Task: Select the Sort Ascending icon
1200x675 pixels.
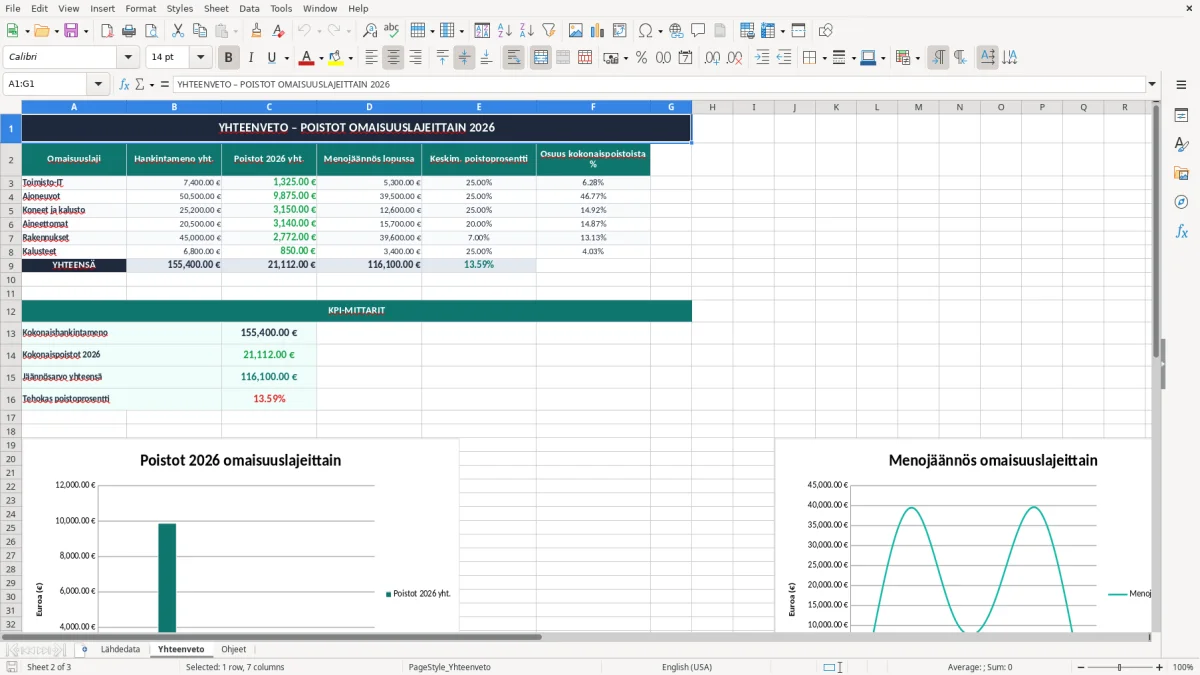Action: pos(504,31)
